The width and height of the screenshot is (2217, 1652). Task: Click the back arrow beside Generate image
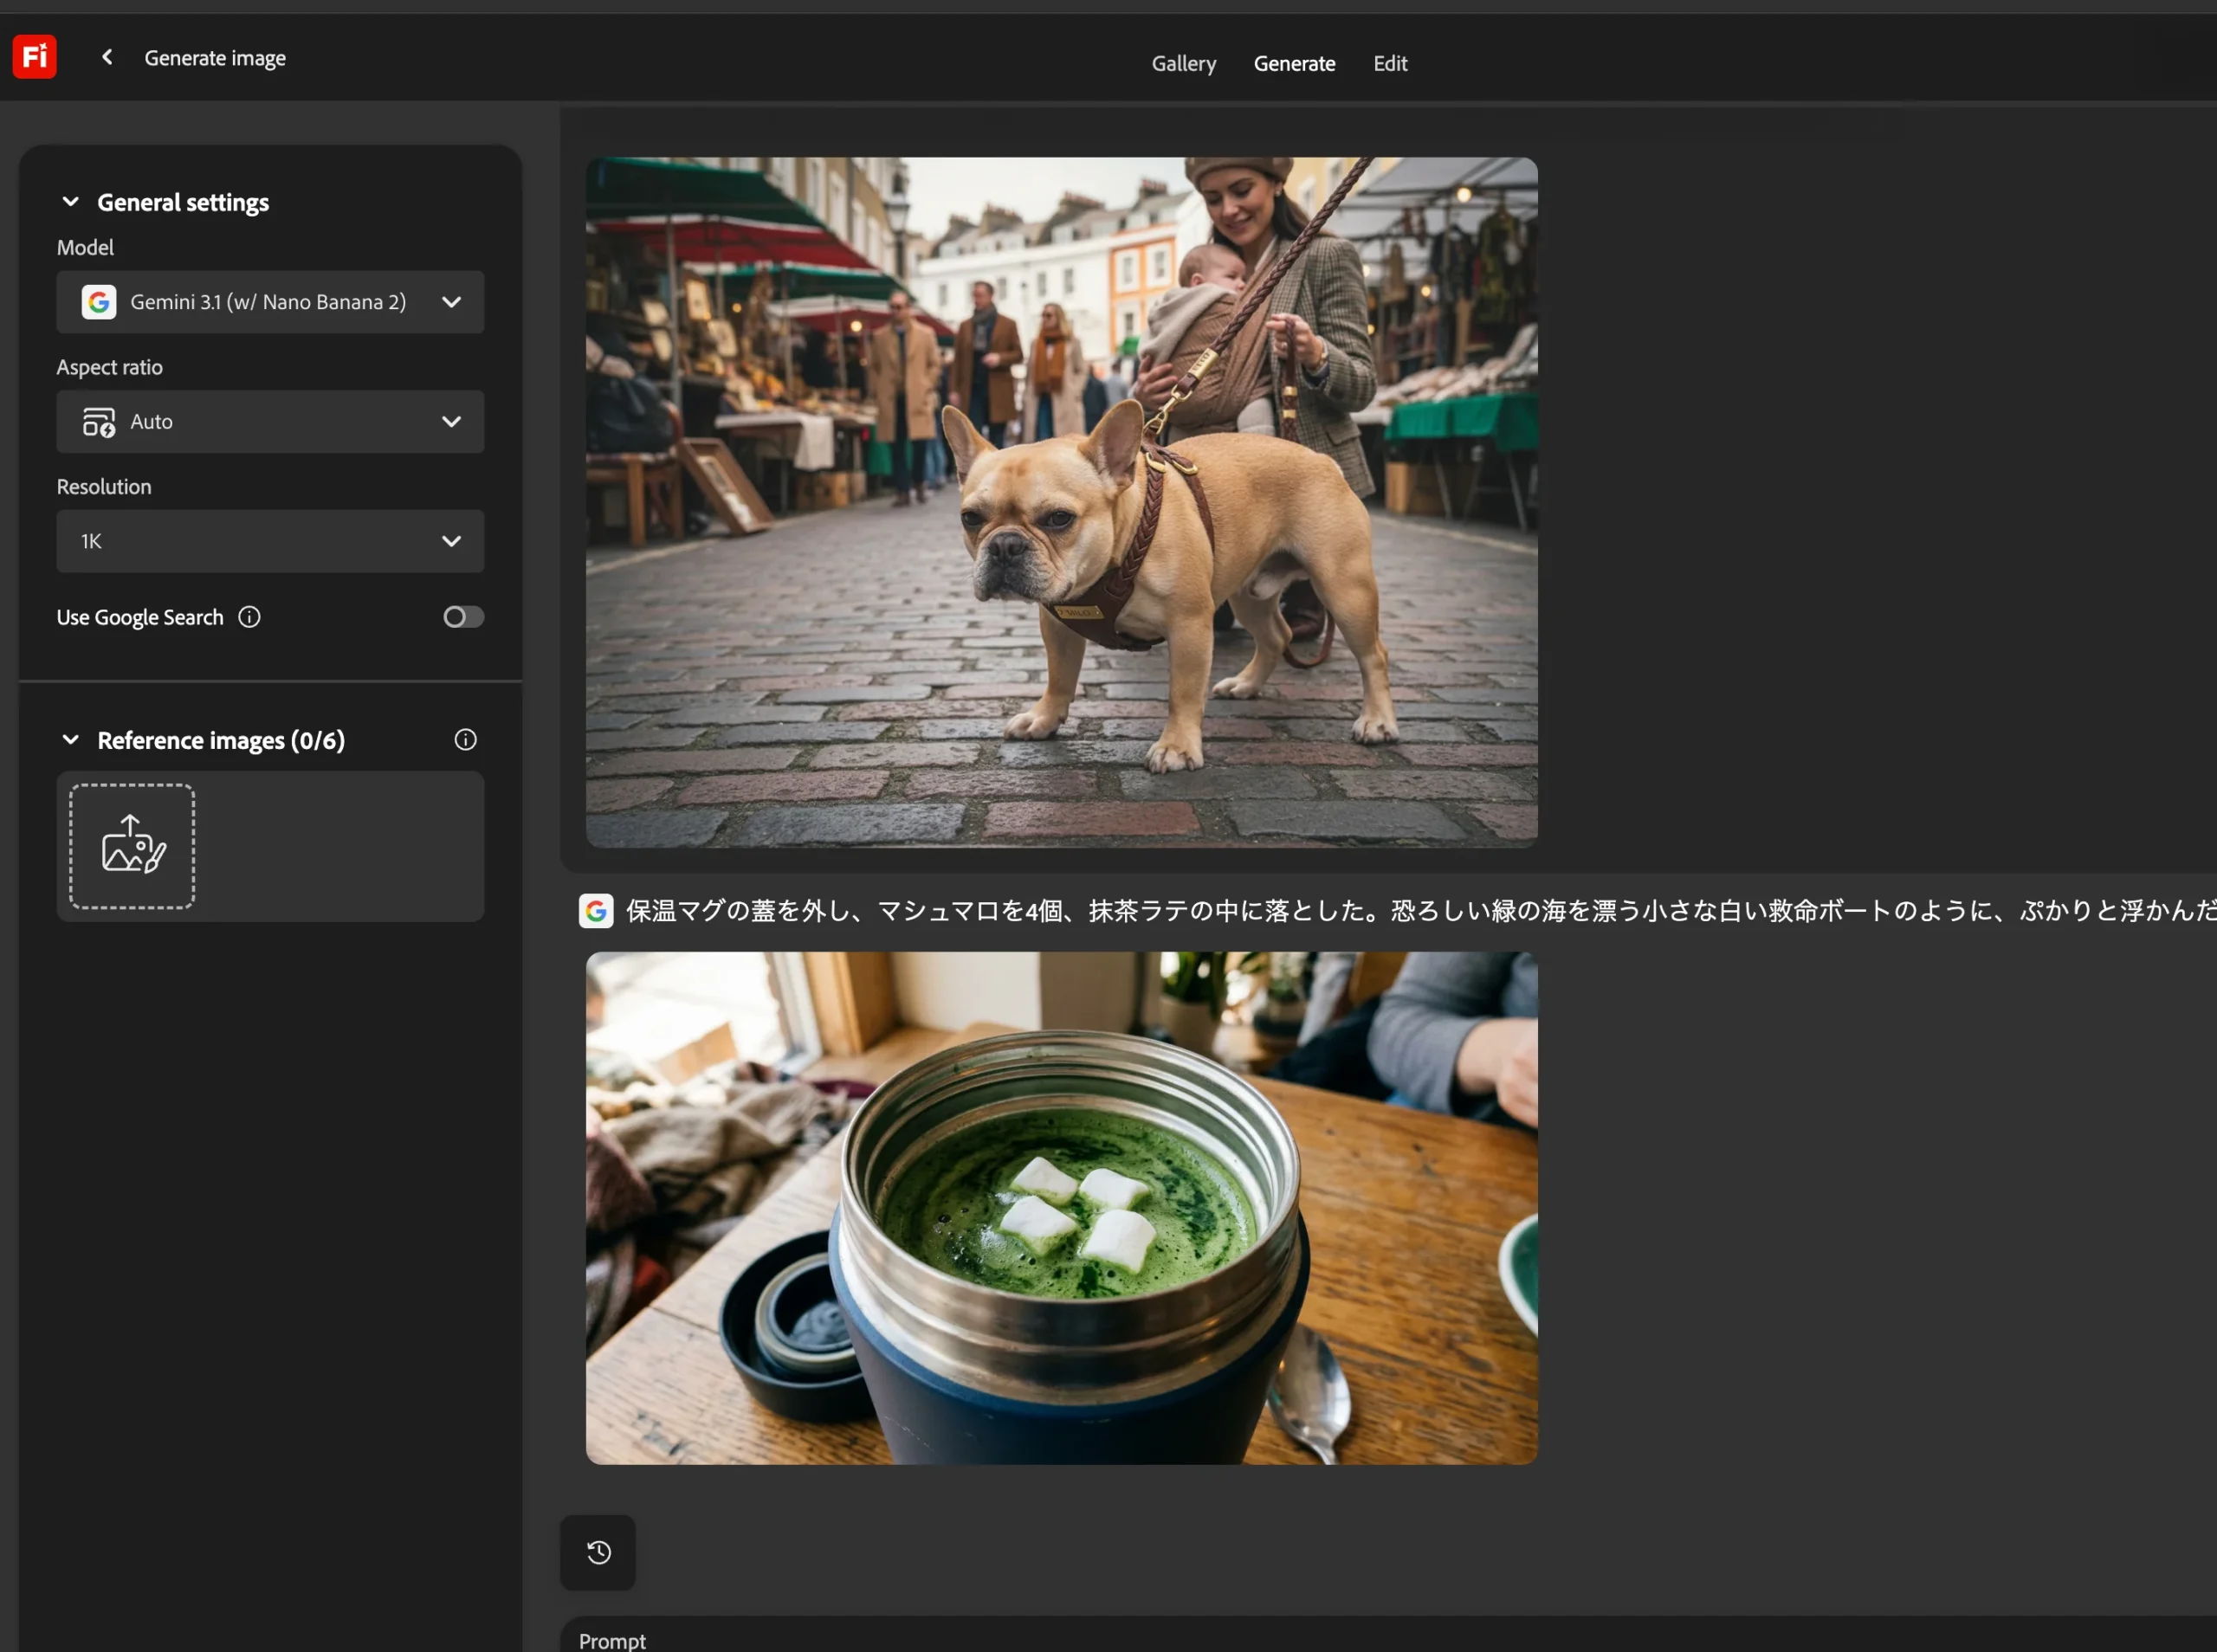click(106, 56)
